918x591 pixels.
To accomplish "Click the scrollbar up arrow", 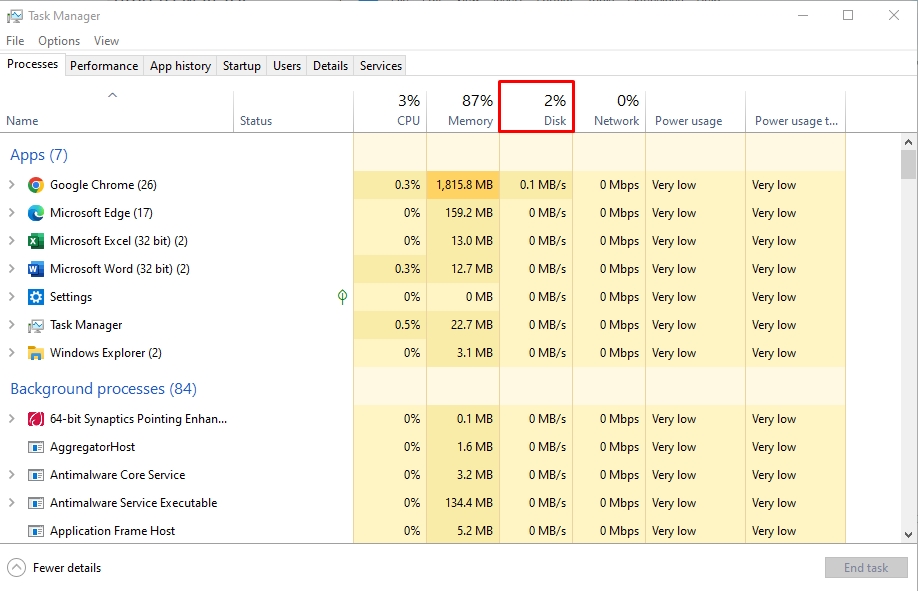I will pyautogui.click(x=908, y=142).
